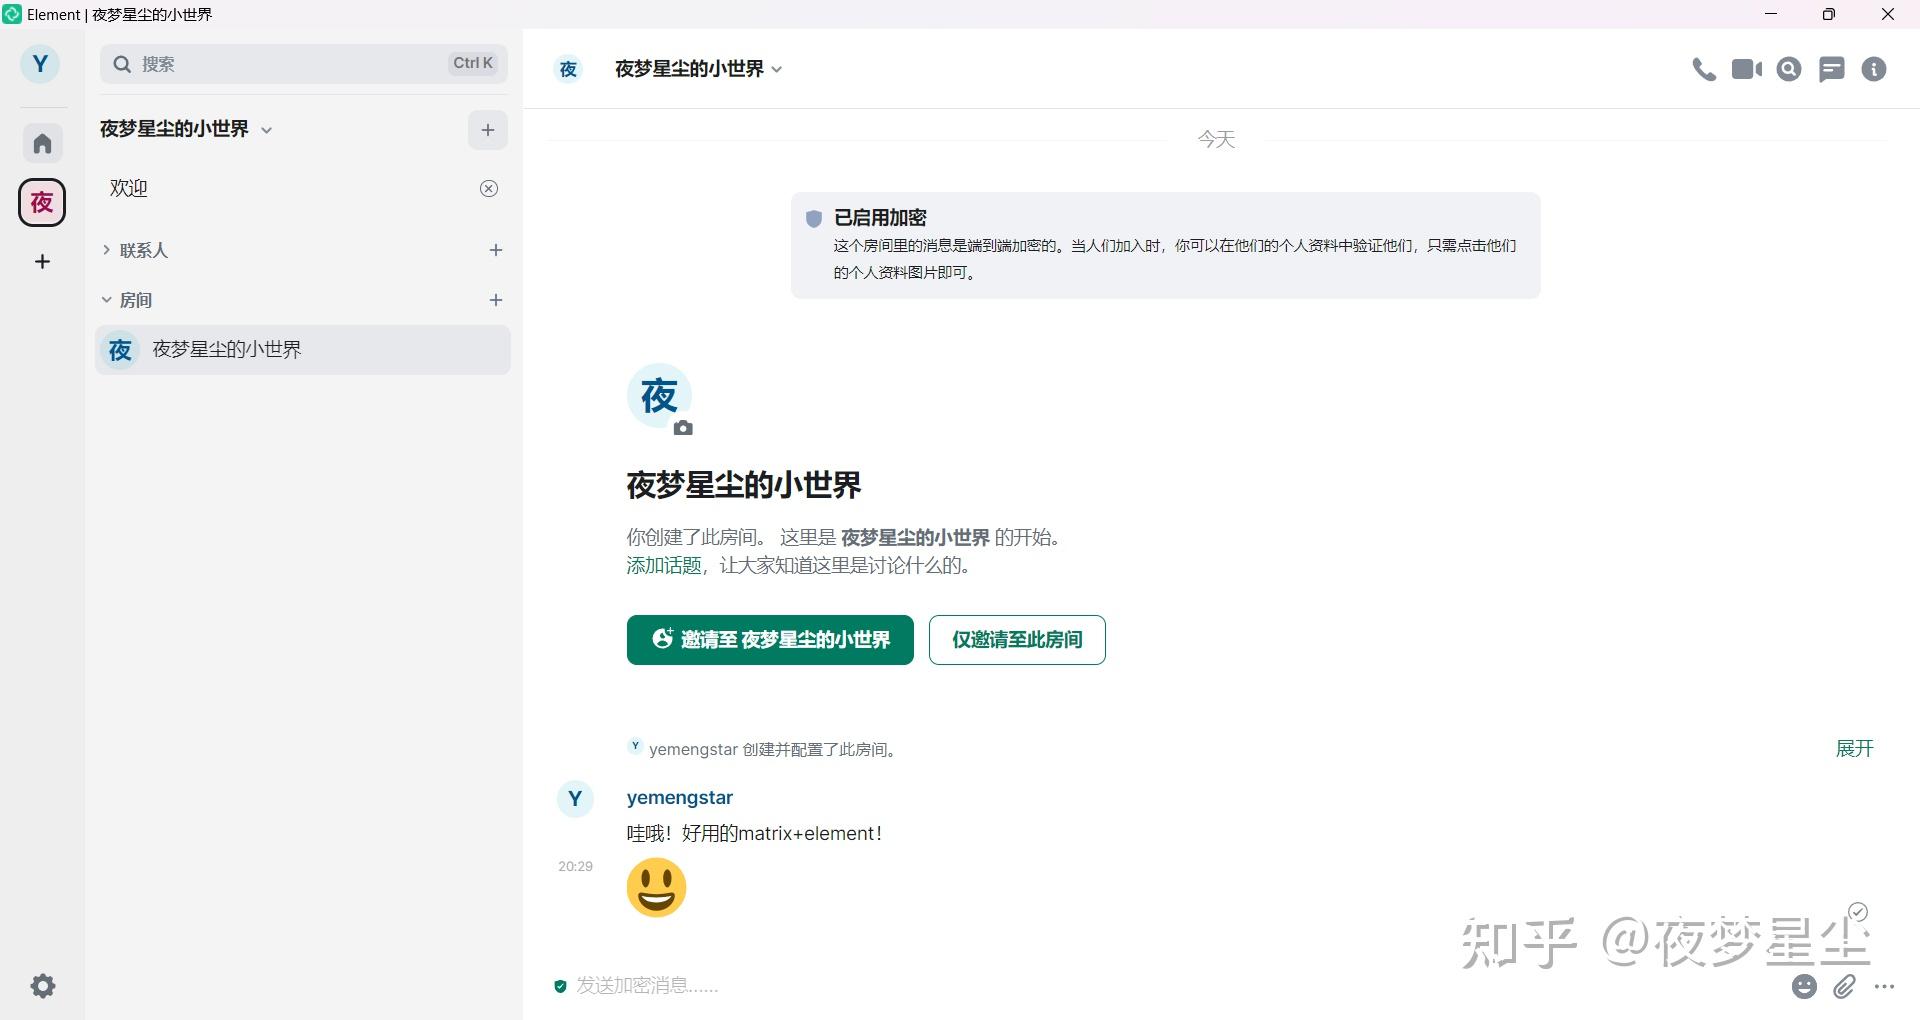Open more composer options
Viewport: 1920px width, 1020px height.
[x=1885, y=986]
